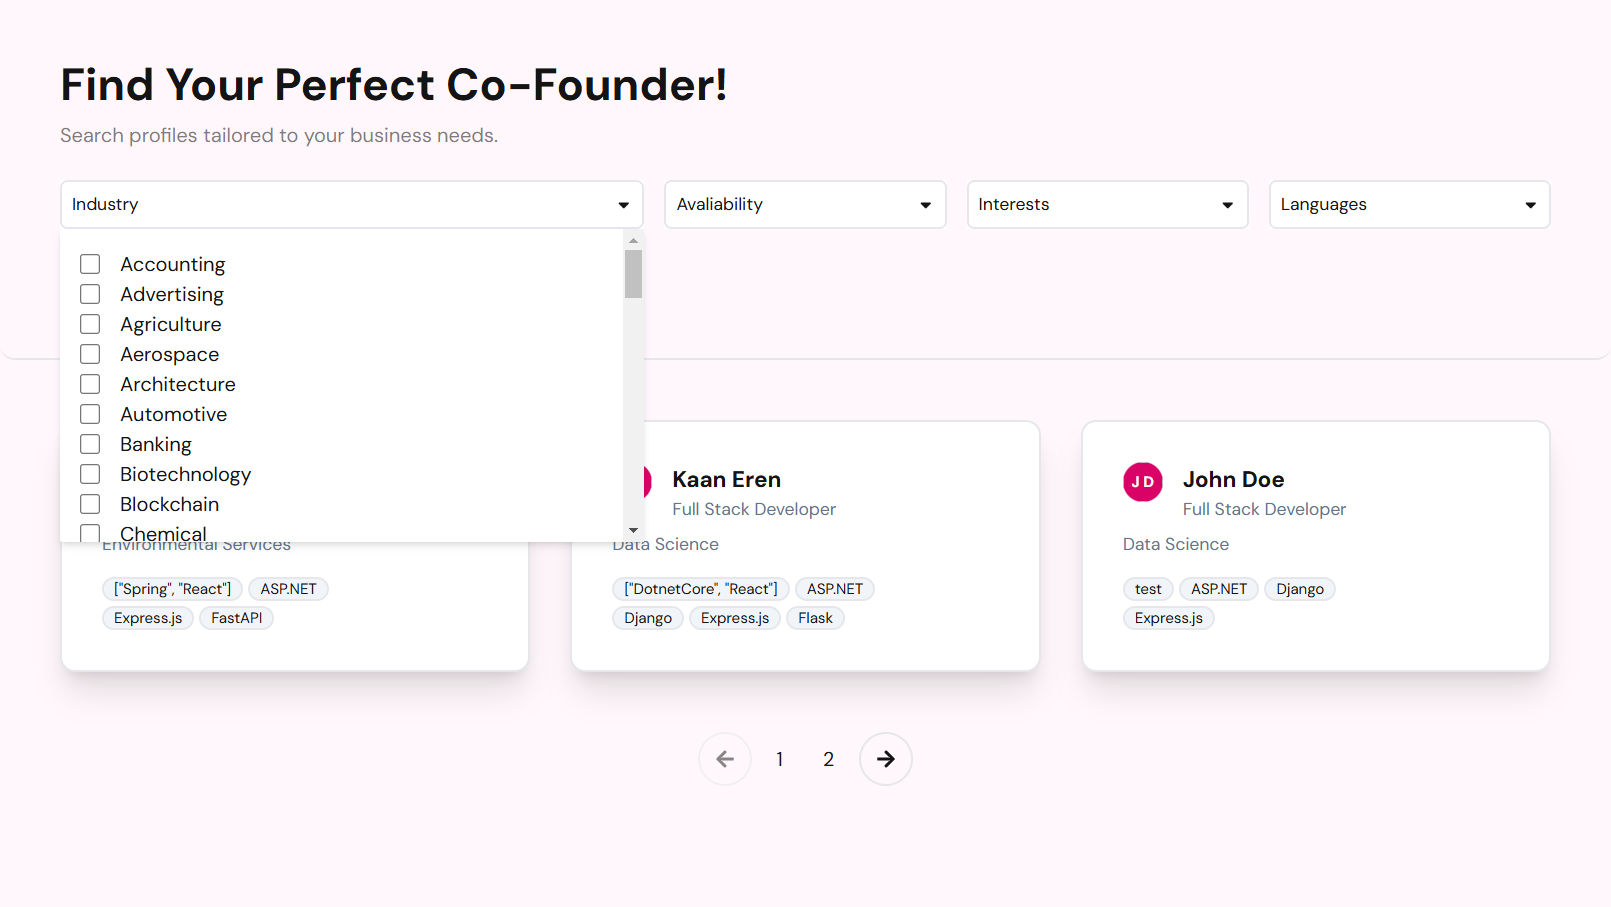Click the next page arrow icon
Screen dimensions: 1611x907
click(x=885, y=759)
